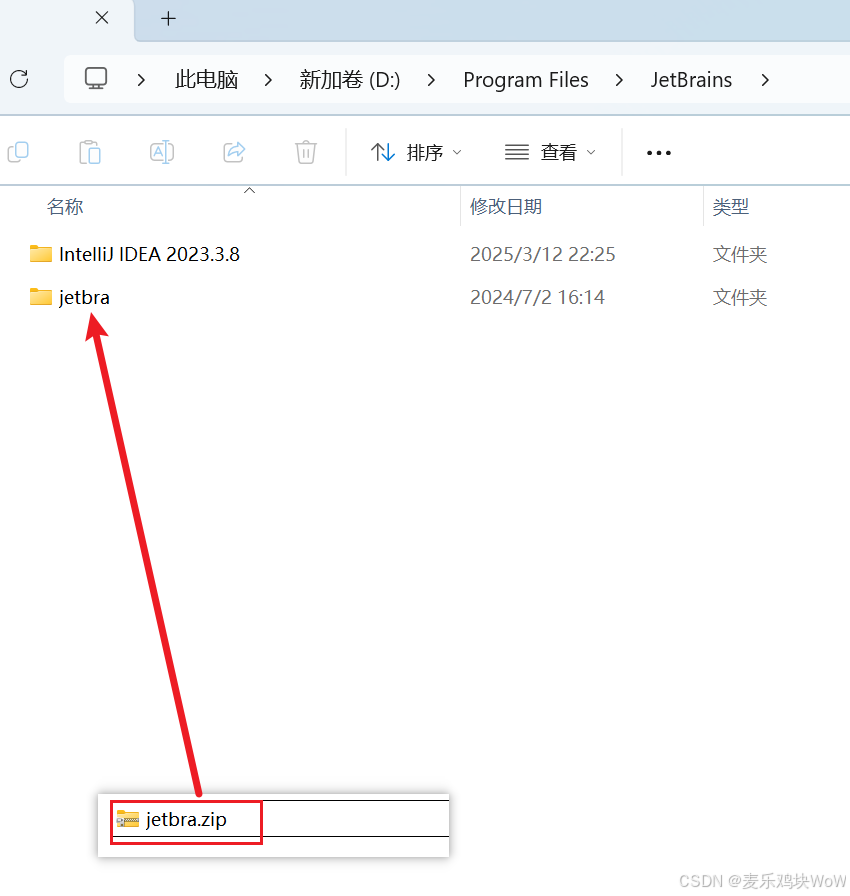Image resolution: width=850 pixels, height=896 pixels.
Task: Click the jetbra.zip archive icon
Action: [128, 819]
